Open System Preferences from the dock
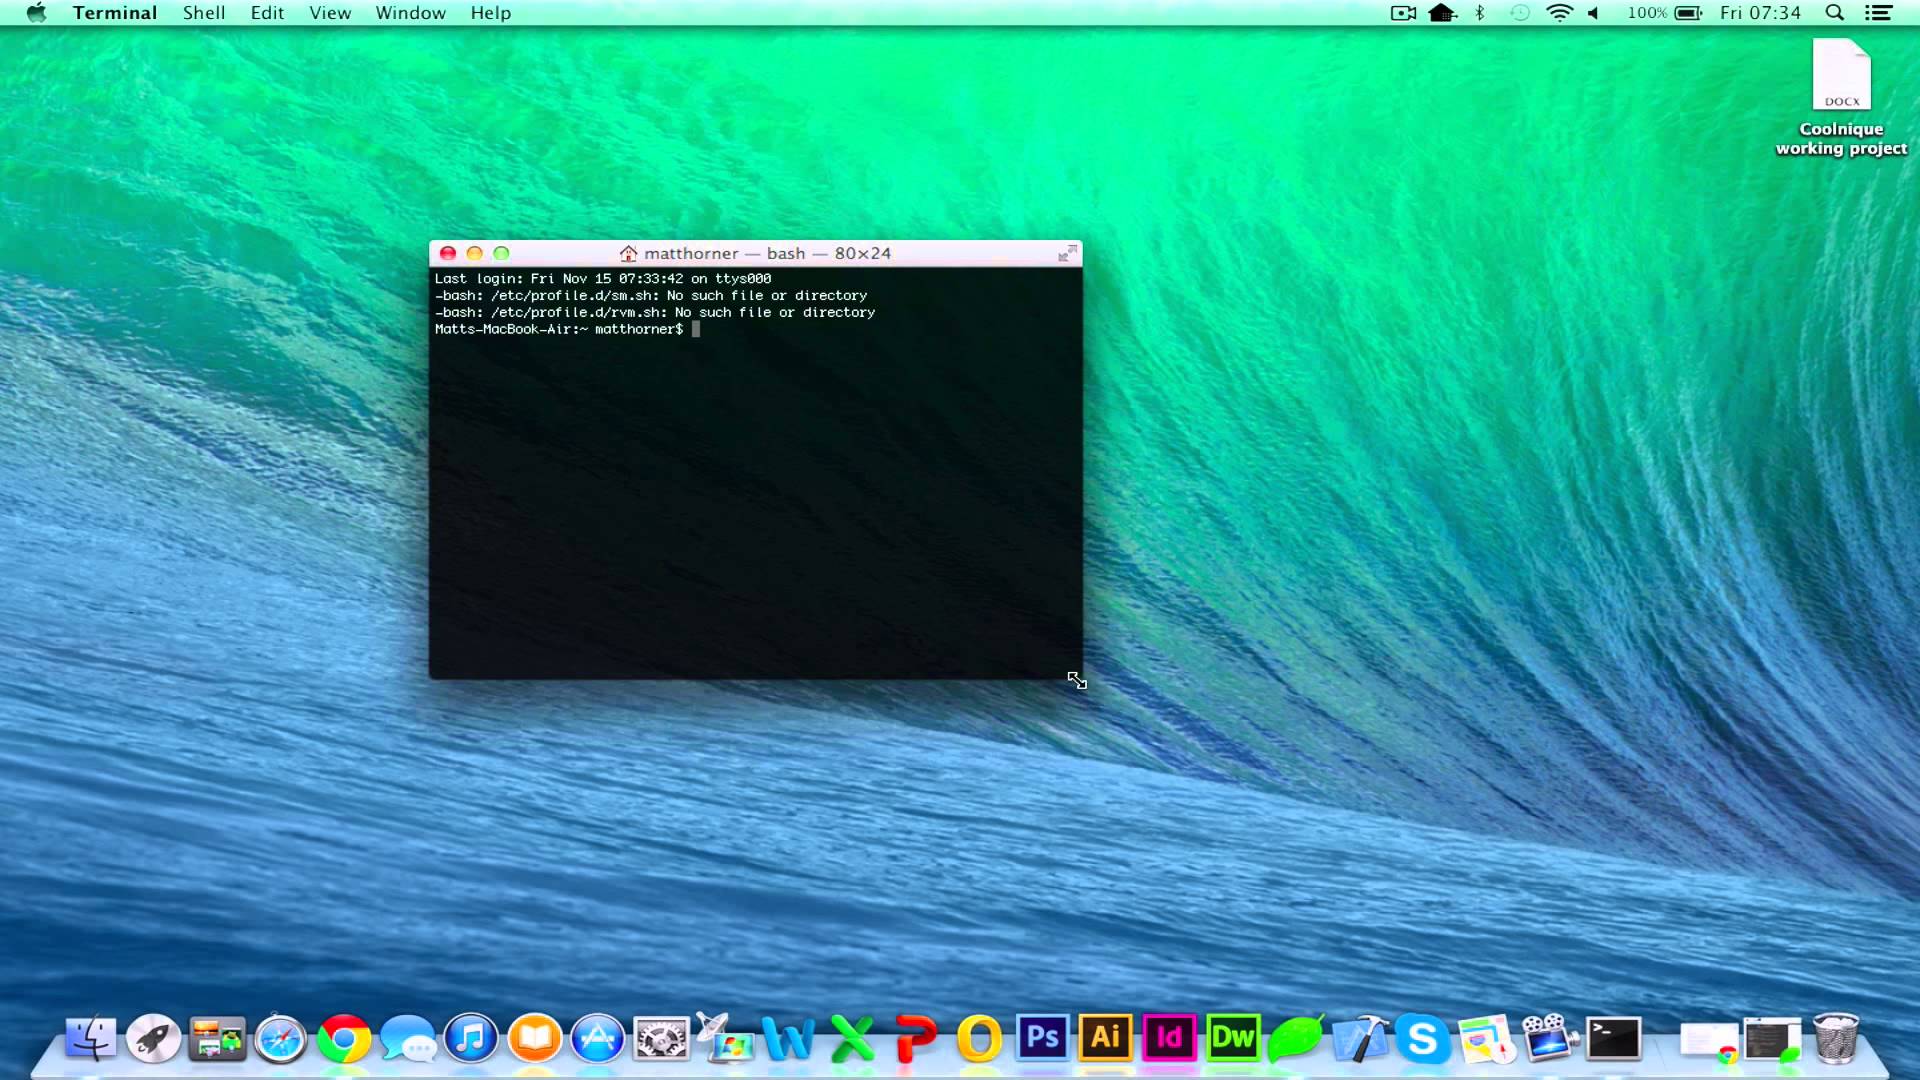The width and height of the screenshot is (1920, 1080). pos(661,1039)
